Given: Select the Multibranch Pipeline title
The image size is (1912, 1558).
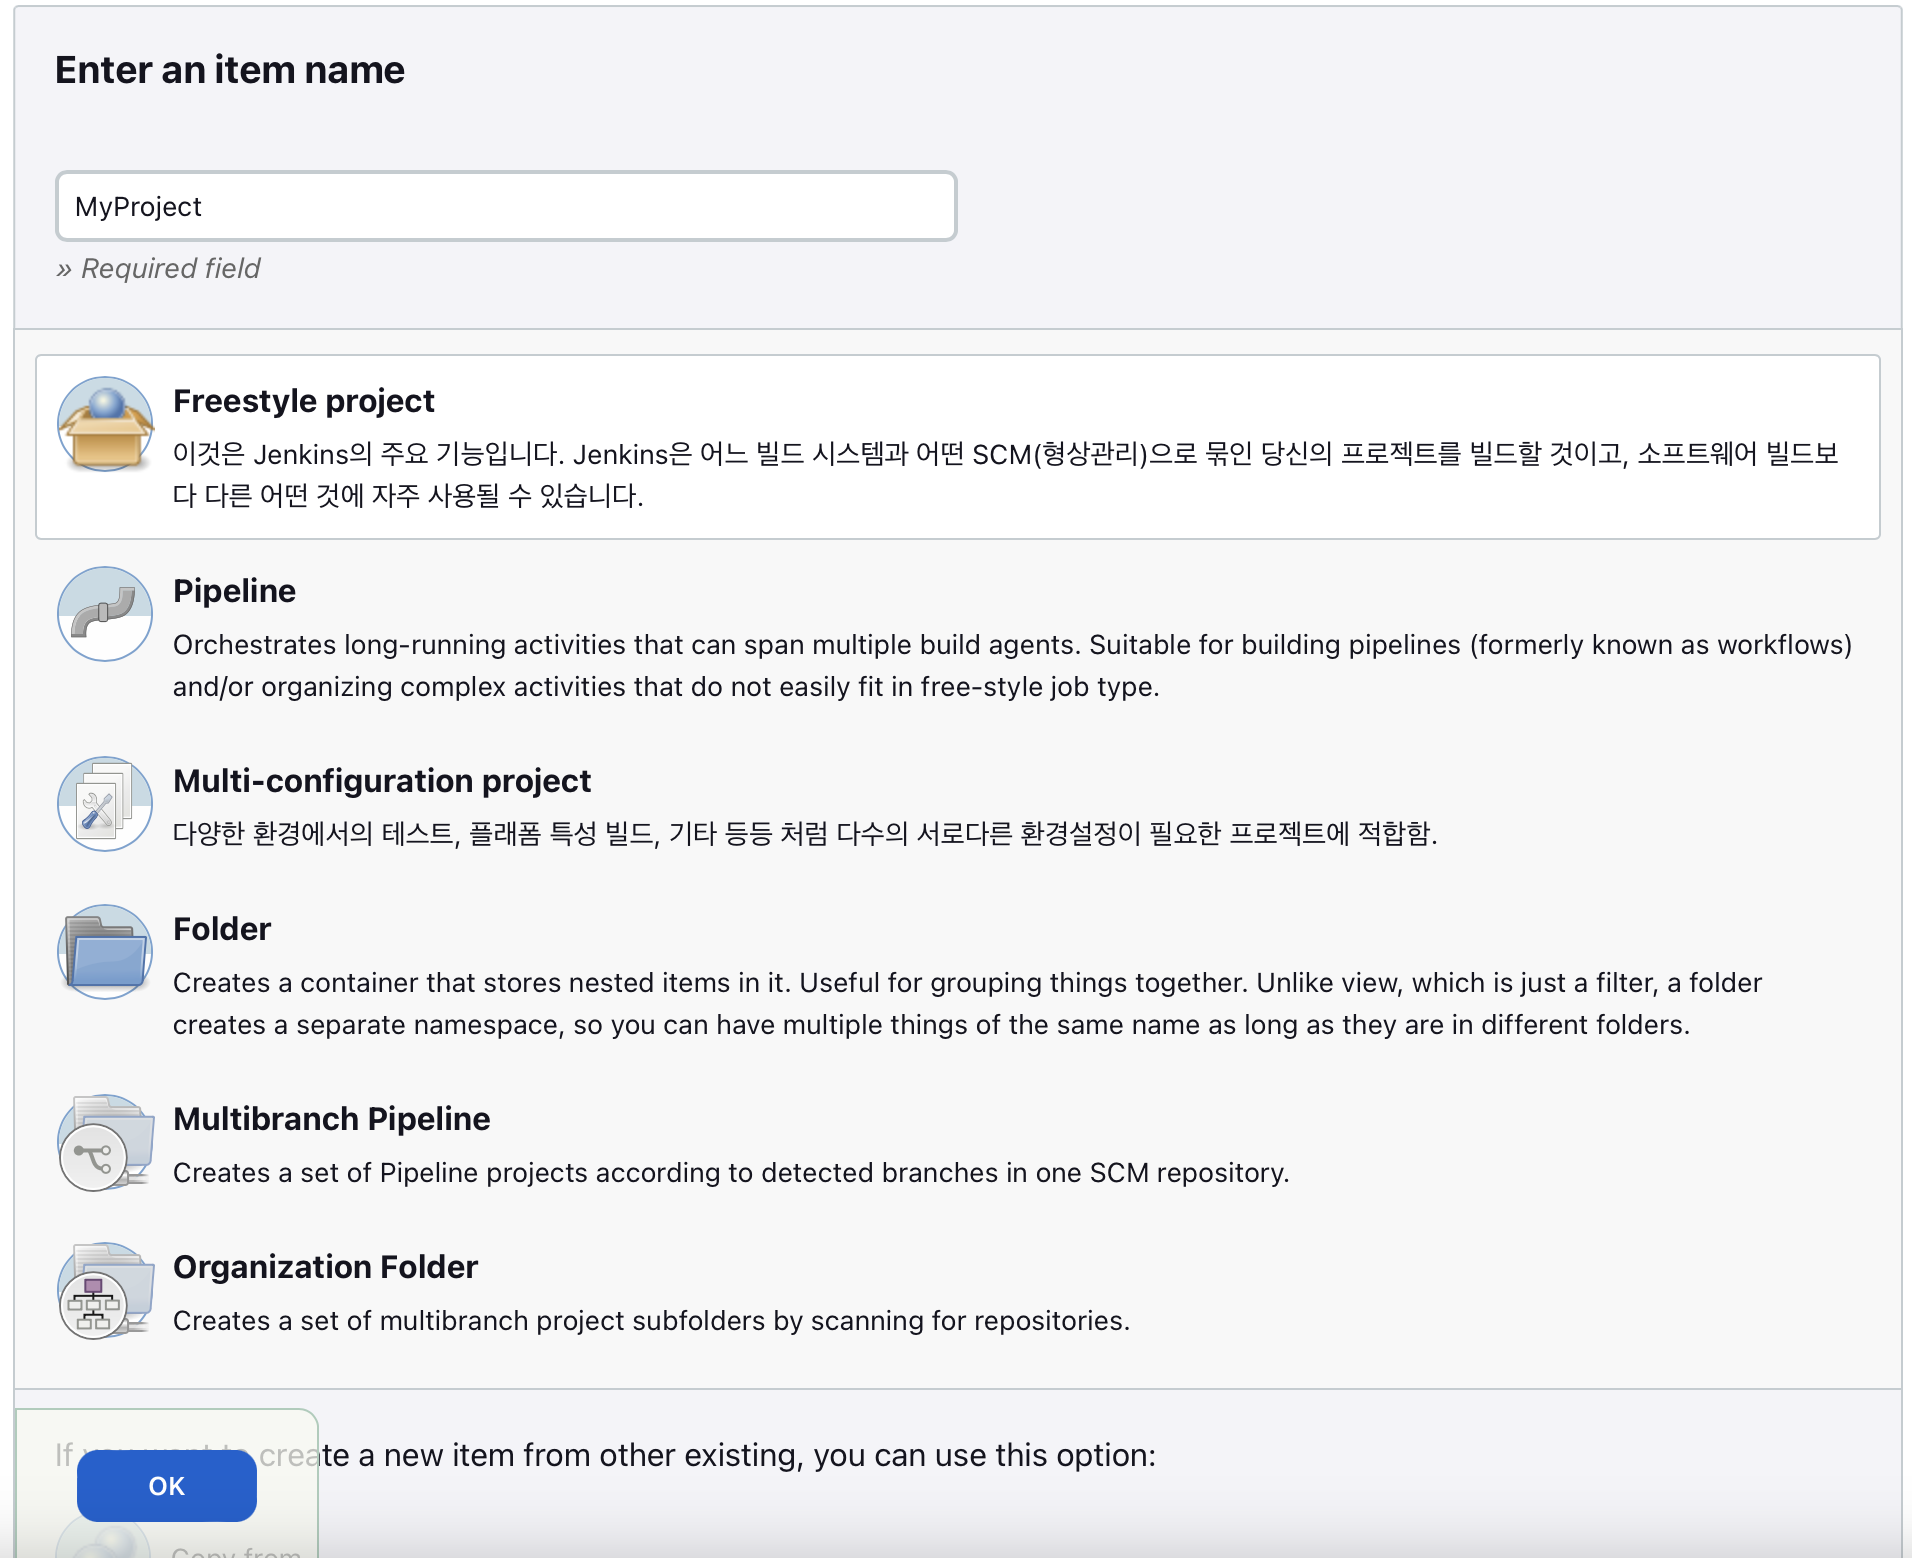Looking at the screenshot, I should tap(332, 1119).
